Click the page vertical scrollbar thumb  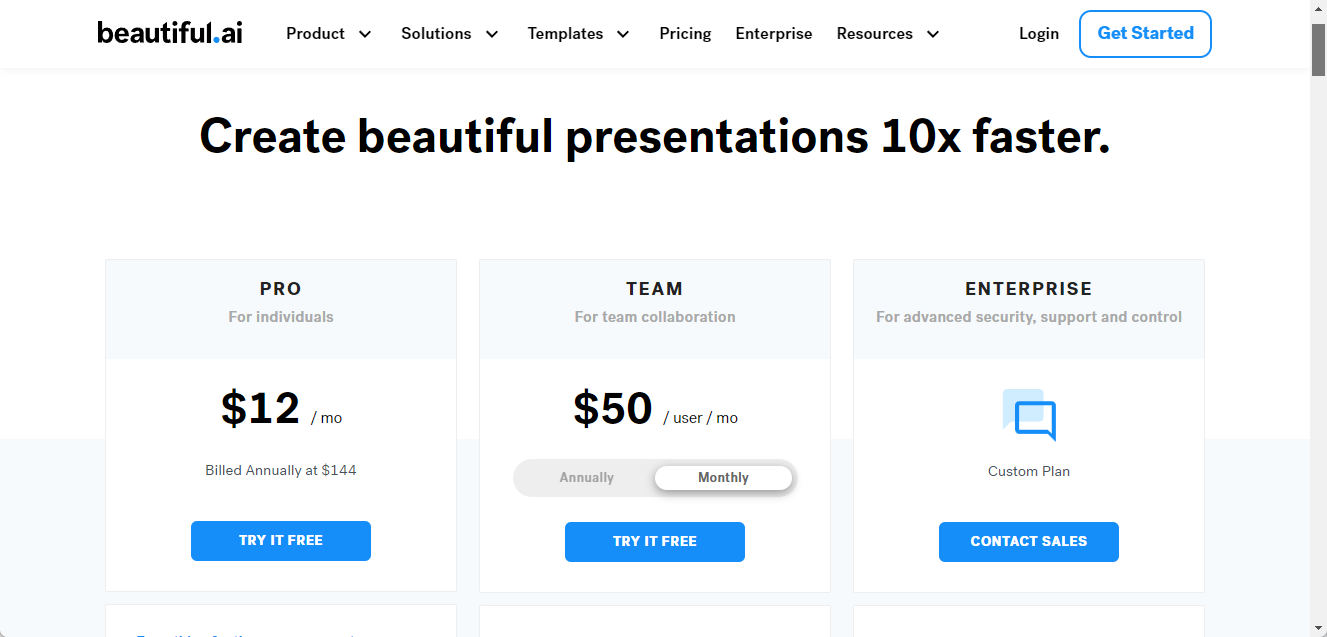[x=1319, y=49]
